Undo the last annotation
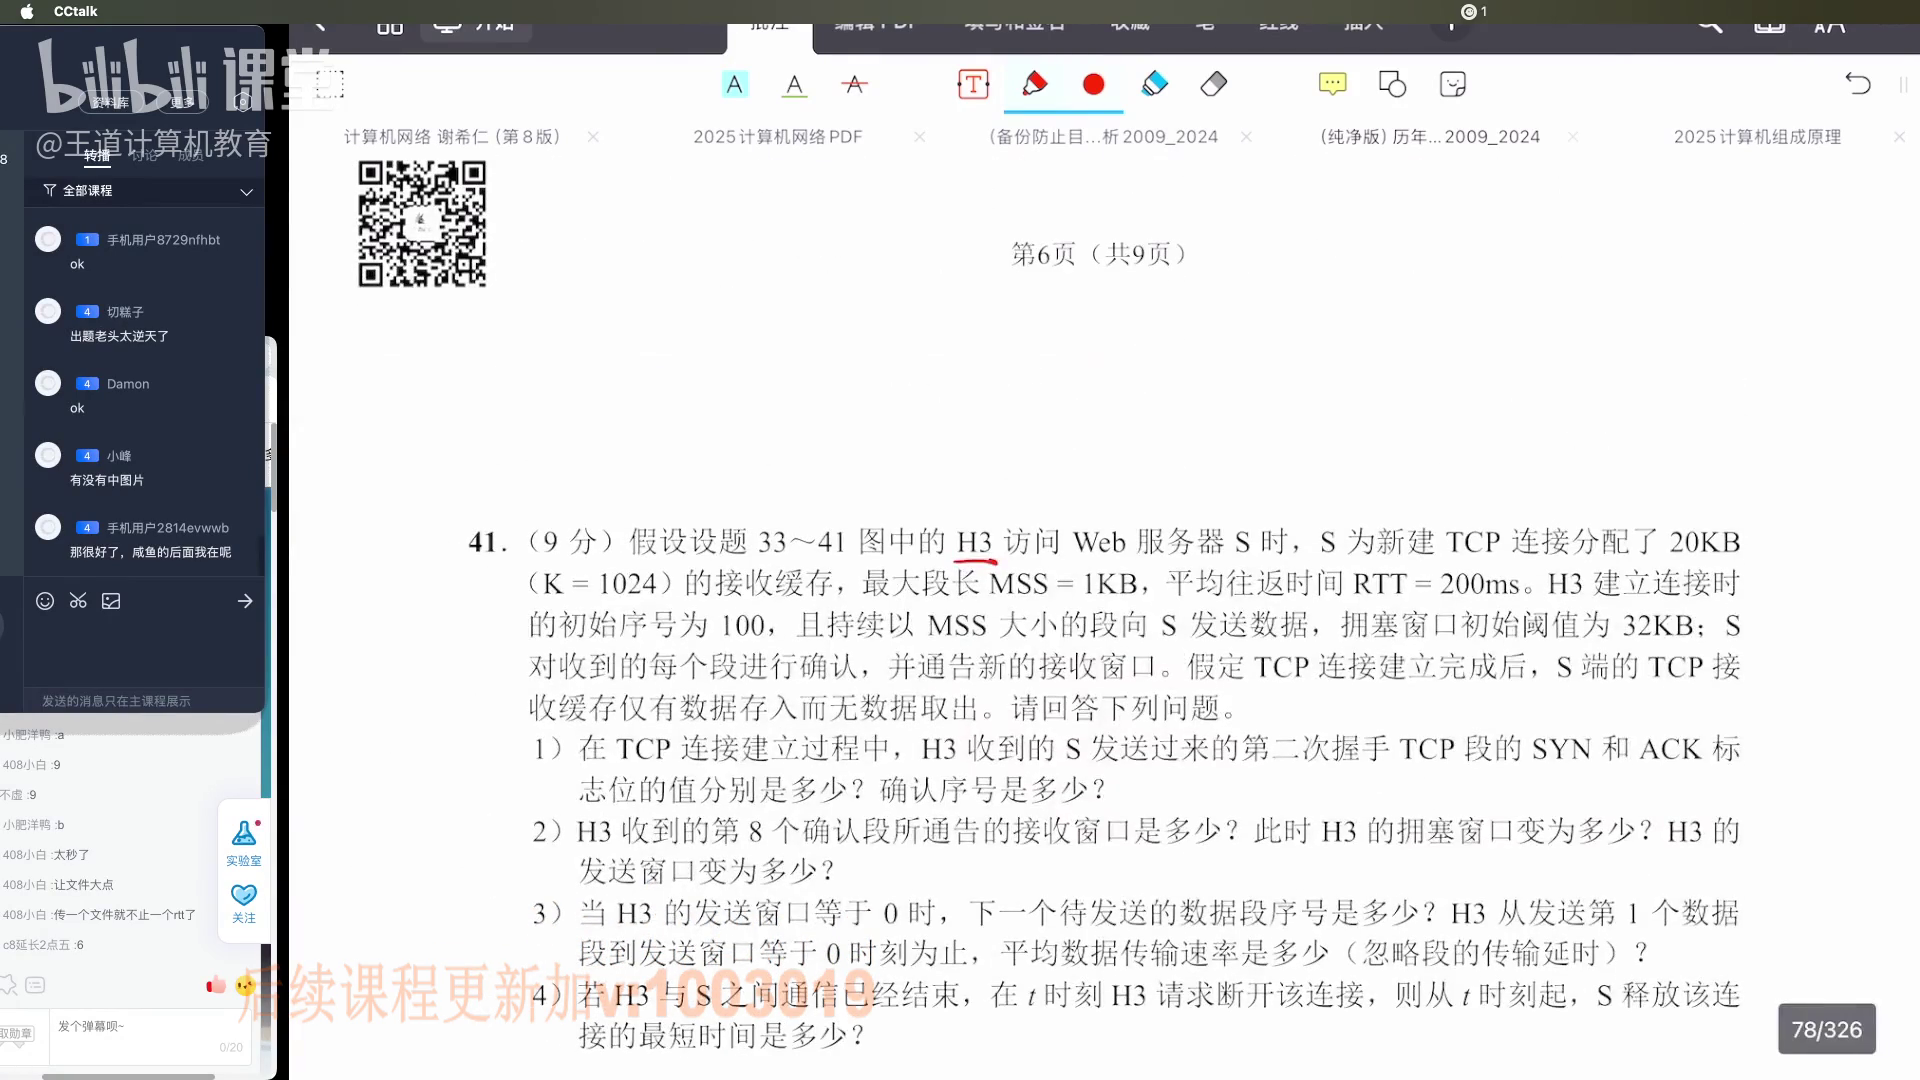Image resolution: width=1920 pixels, height=1080 pixels. [1857, 84]
